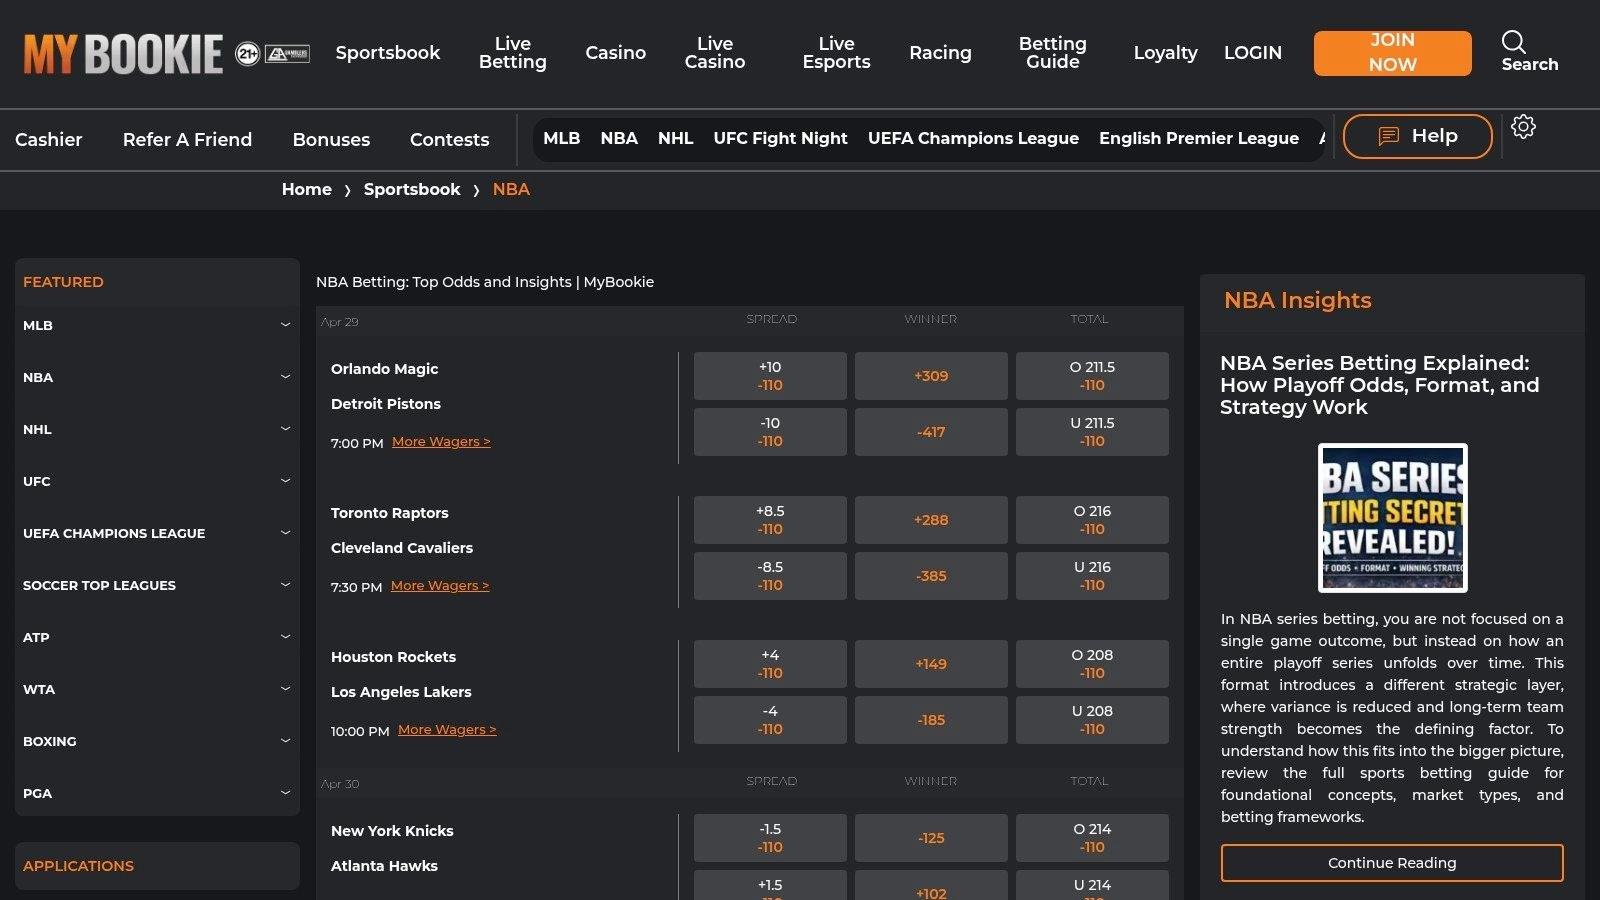
Task: Click the JOIN NOW button
Action: (1392, 53)
